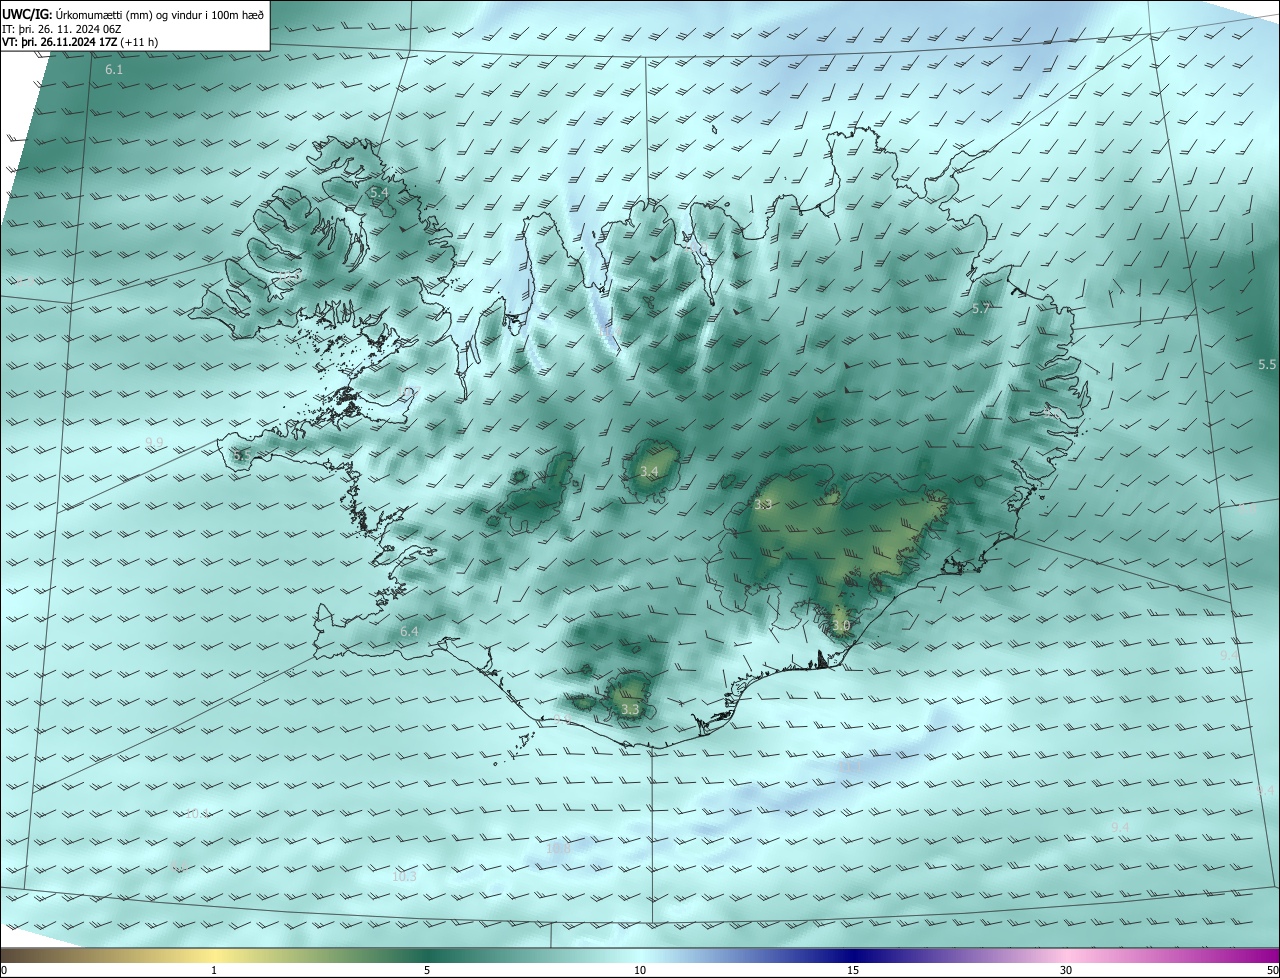
Task: Click the 5.5 value at the eastern edge
Action: click(1267, 365)
